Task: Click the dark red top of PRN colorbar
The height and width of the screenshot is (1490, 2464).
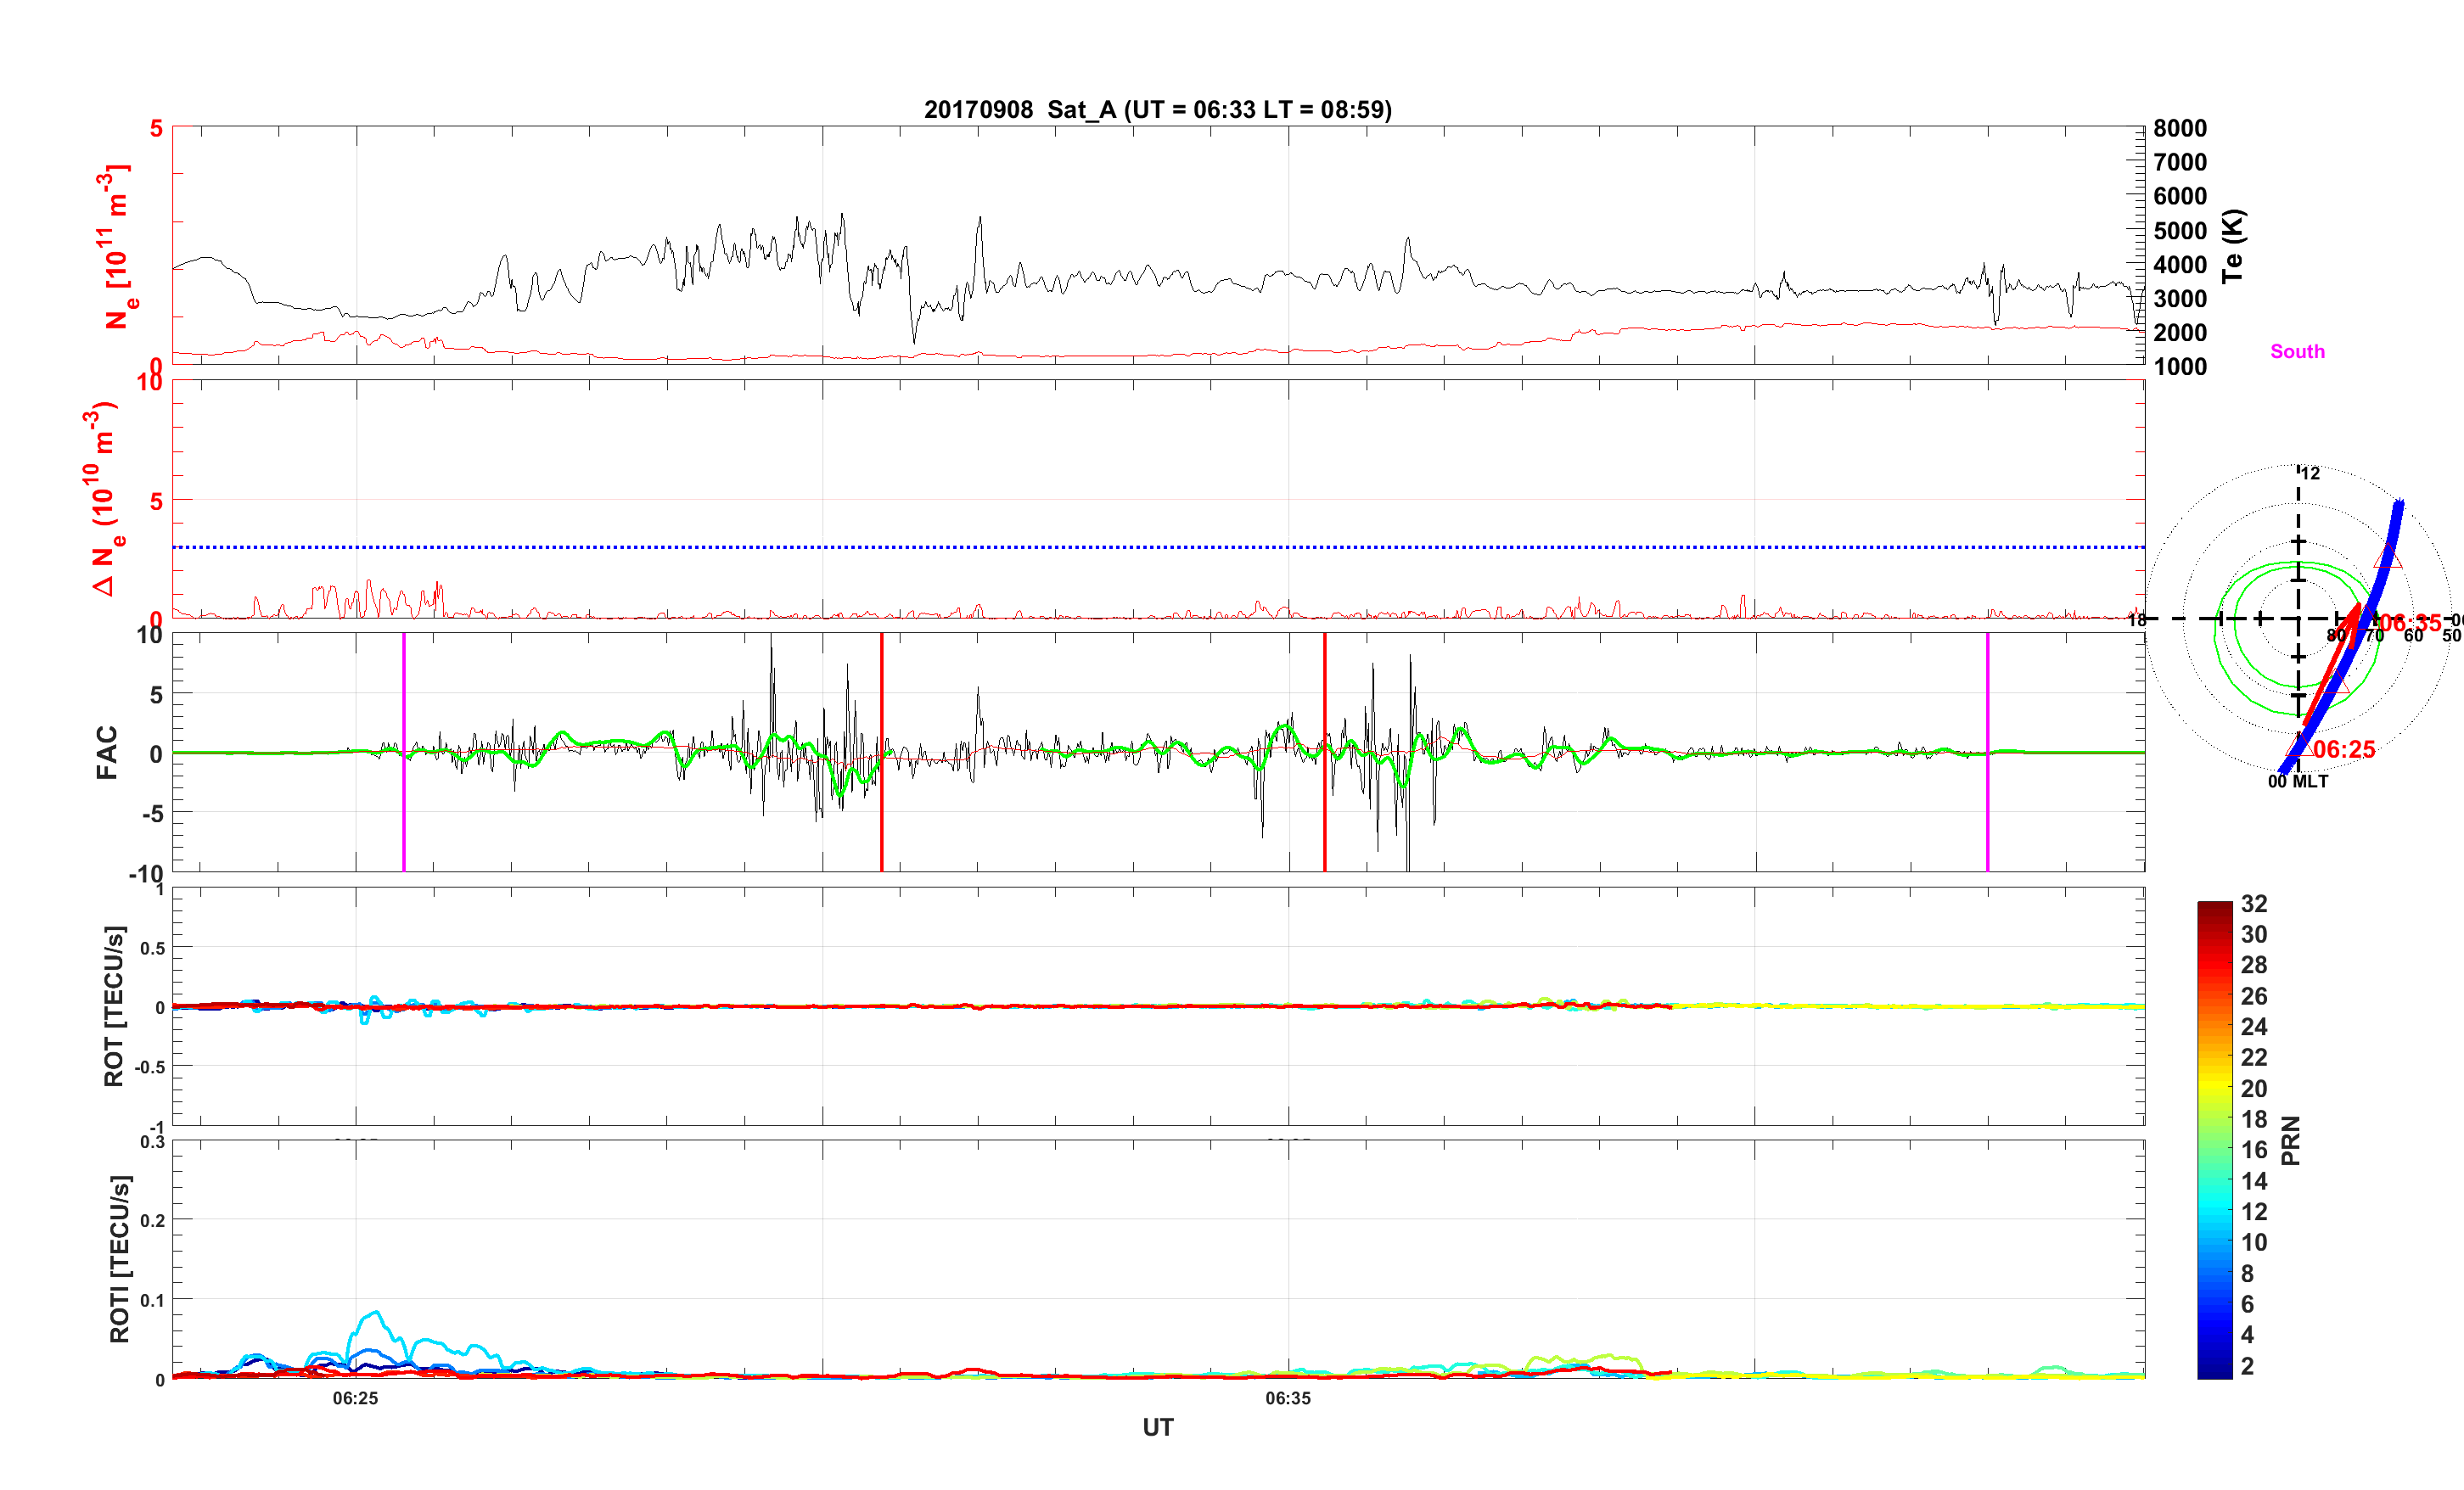Action: tap(2214, 908)
